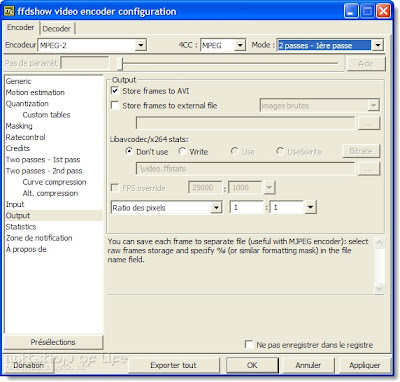Select Two passes - 2nd pass
Image resolution: width=400 pixels, height=382 pixels.
[44, 171]
